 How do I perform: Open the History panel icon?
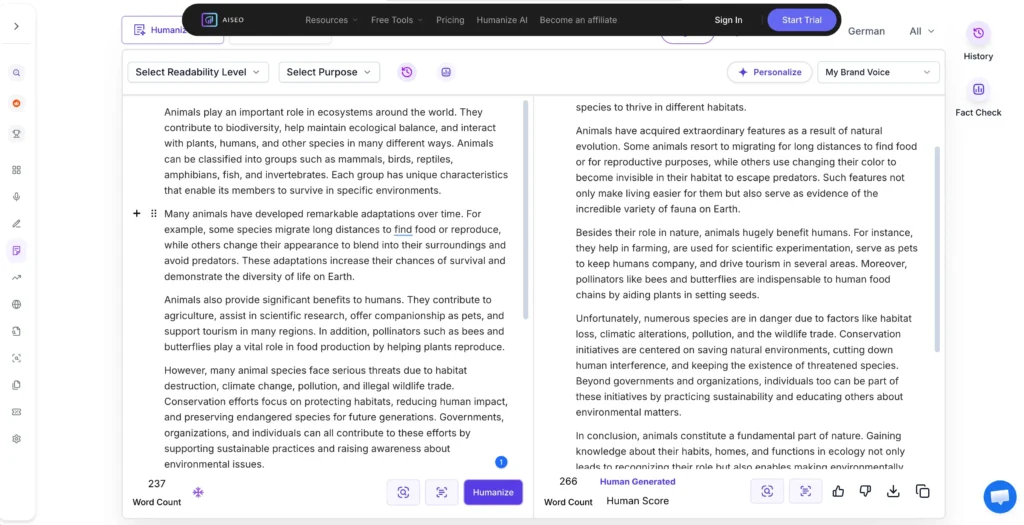(x=978, y=33)
